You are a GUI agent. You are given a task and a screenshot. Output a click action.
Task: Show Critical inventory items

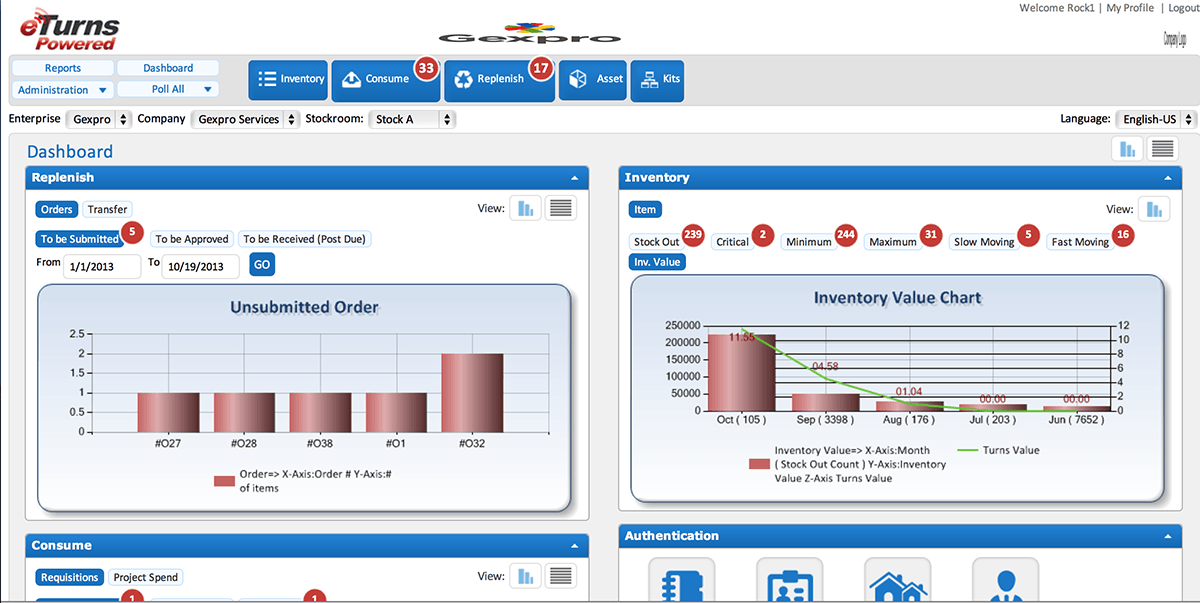732,242
